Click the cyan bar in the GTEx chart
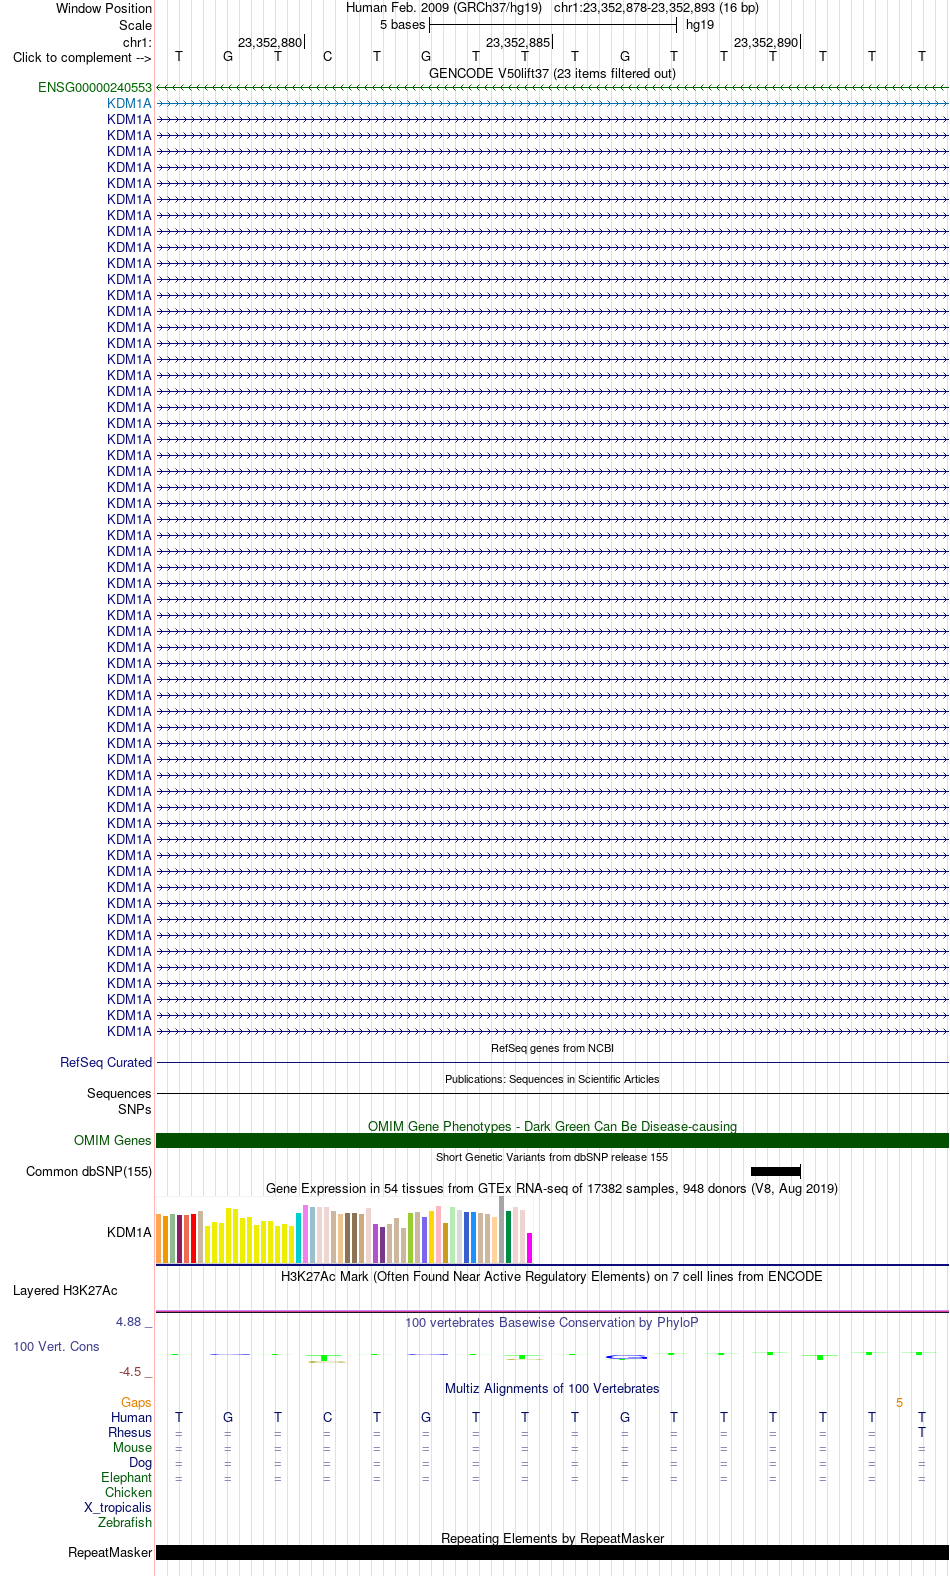Screen dimensions: 950x1576 [x=299, y=1238]
